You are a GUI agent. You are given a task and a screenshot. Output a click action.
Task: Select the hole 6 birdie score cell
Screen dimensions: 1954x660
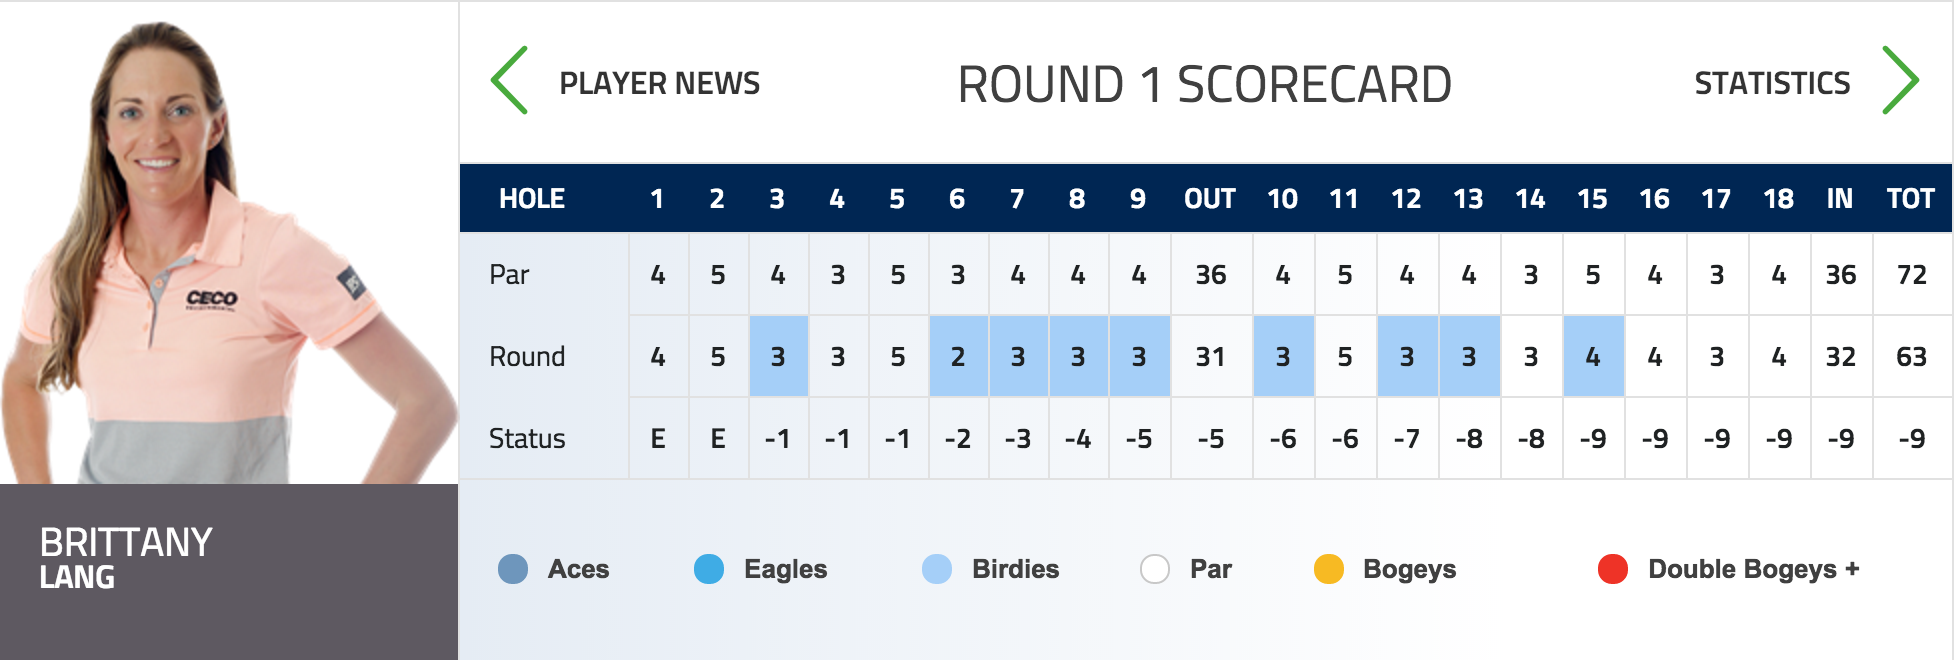click(x=958, y=356)
